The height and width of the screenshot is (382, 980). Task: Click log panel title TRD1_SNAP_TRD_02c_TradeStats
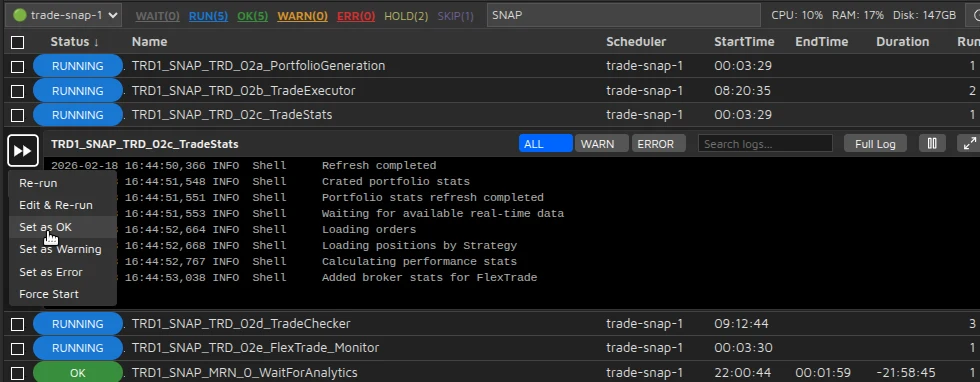click(x=144, y=144)
